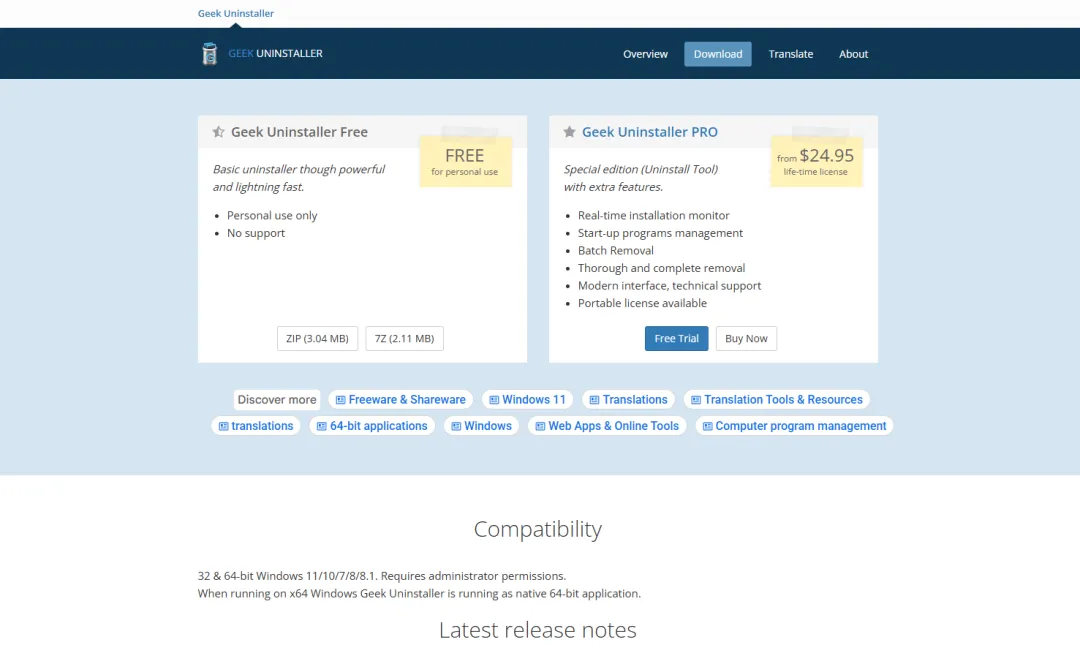
Task: Click the icon in the capitalized Translations chip
Action: click(x=594, y=400)
